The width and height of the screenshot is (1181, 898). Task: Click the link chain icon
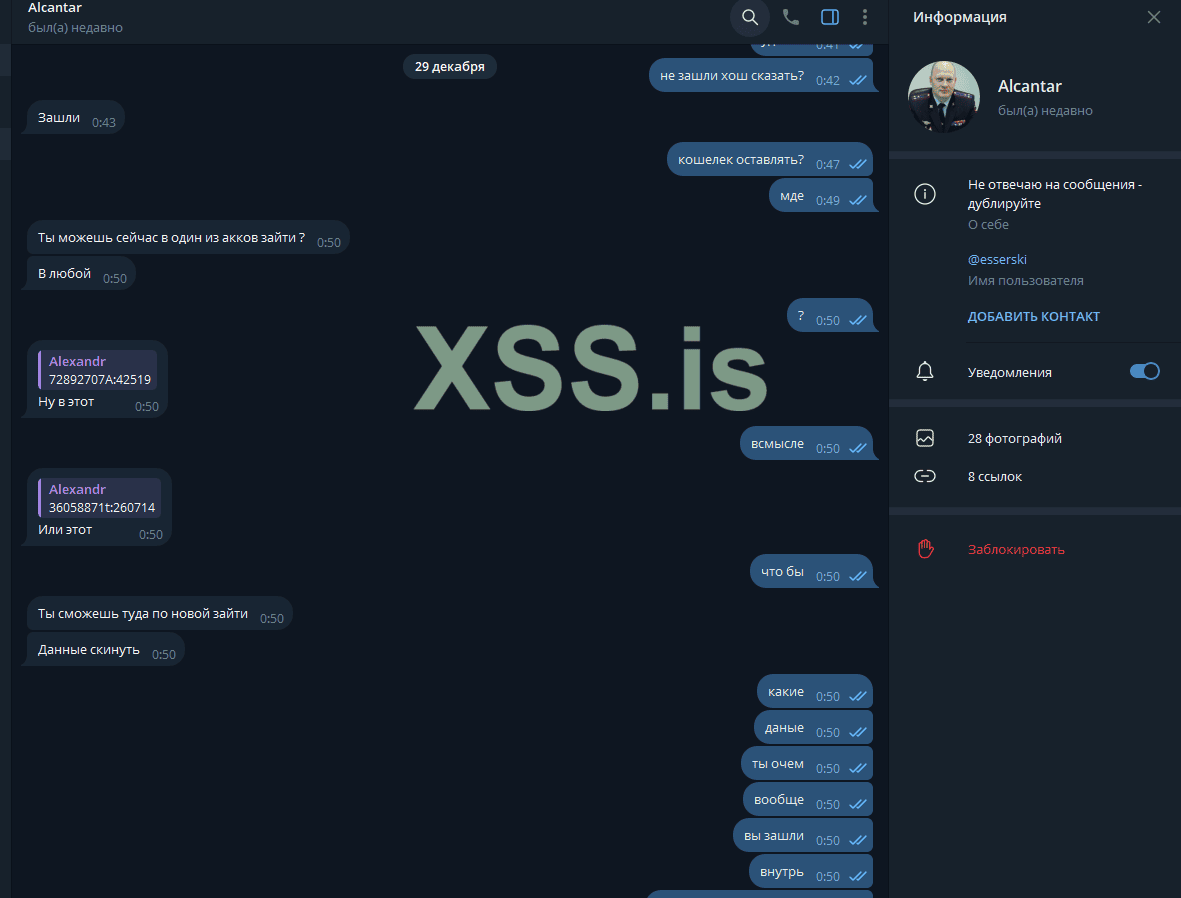(925, 476)
